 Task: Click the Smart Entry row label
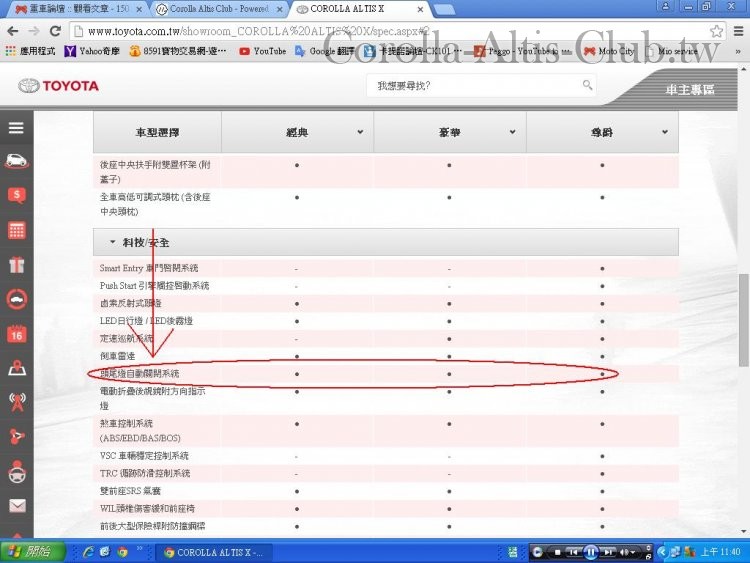click(149, 268)
